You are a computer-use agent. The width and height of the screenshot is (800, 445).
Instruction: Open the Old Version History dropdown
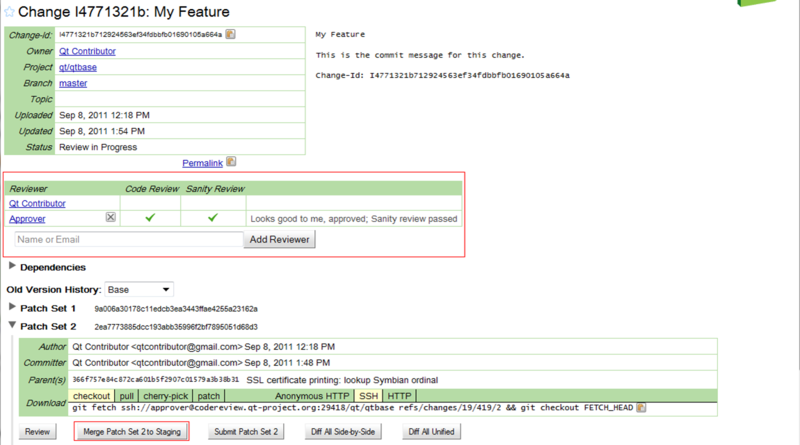tap(139, 288)
